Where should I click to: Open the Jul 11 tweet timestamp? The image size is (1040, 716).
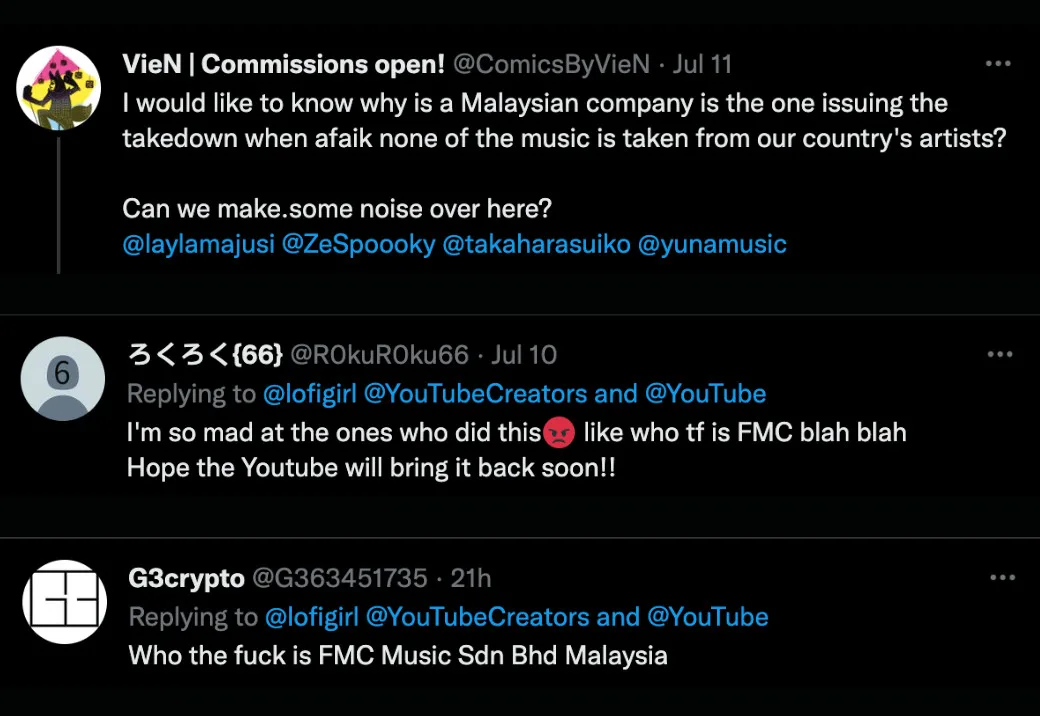tap(703, 65)
